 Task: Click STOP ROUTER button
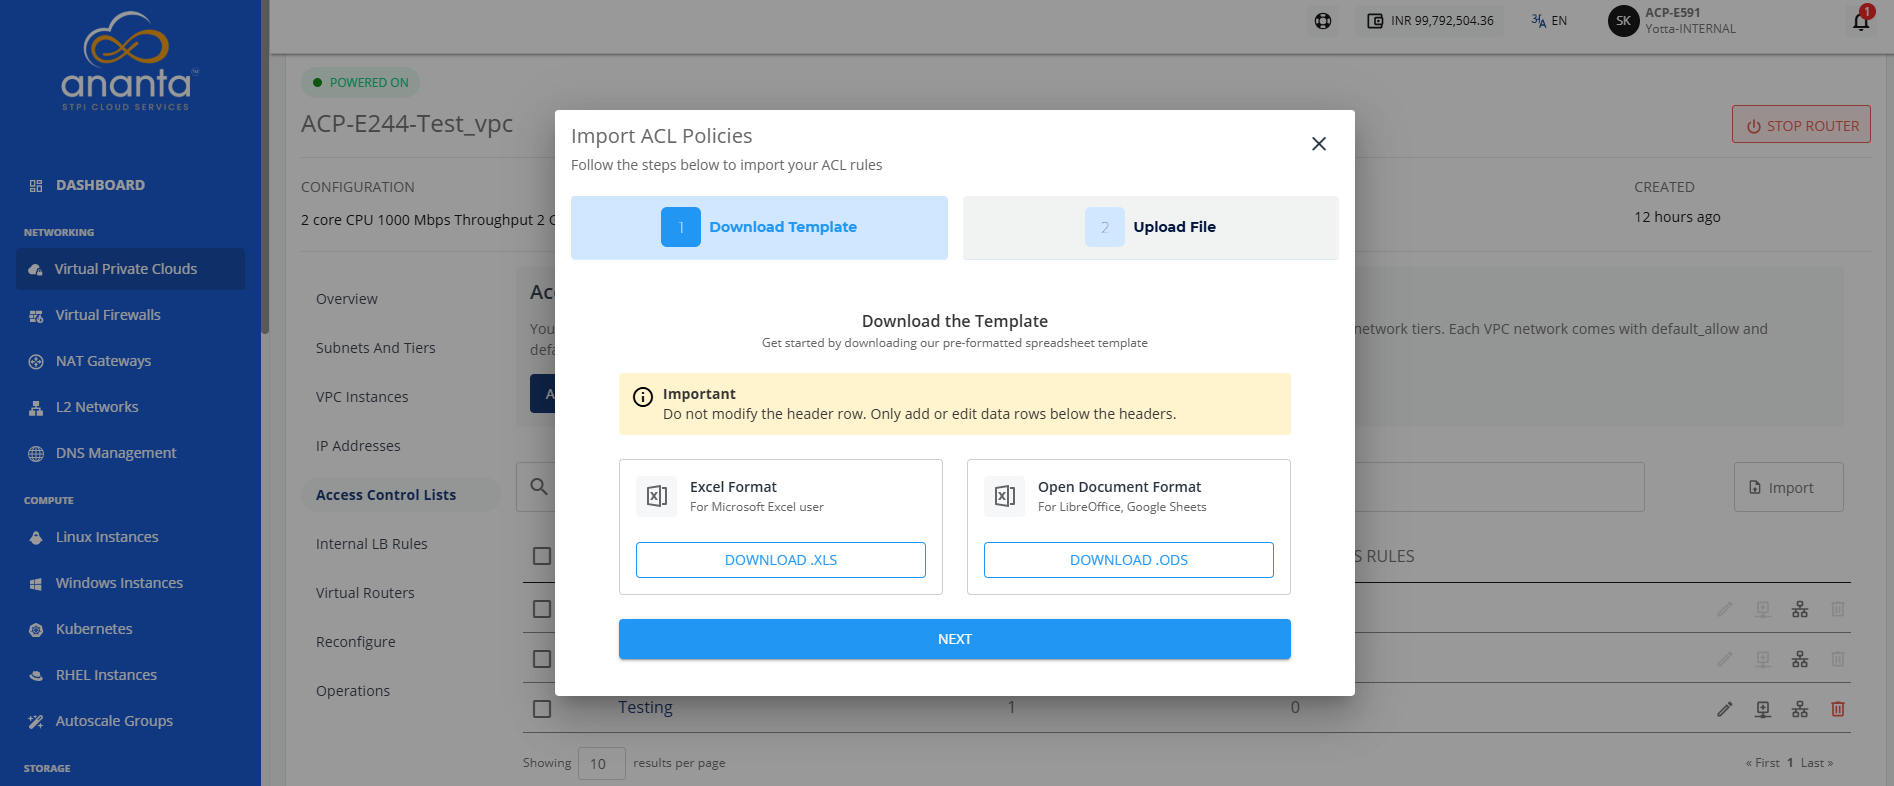click(1801, 126)
